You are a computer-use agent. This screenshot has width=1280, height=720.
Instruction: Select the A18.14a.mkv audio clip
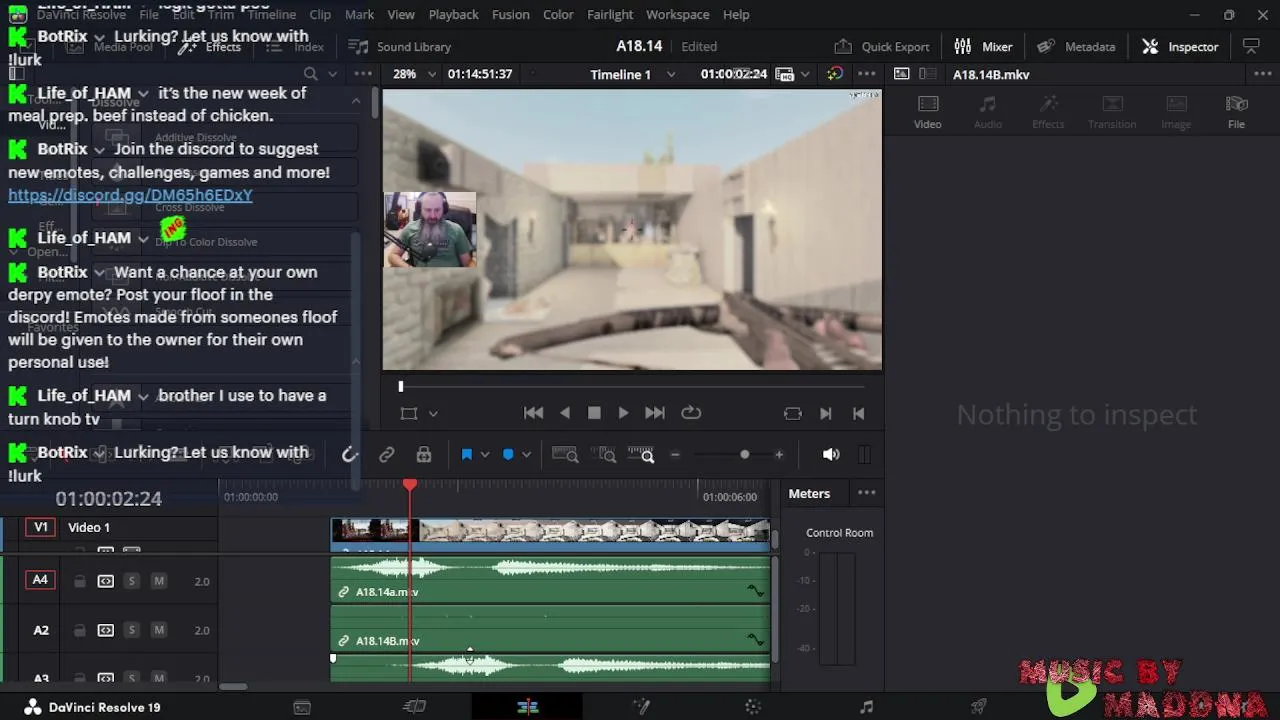click(550, 581)
